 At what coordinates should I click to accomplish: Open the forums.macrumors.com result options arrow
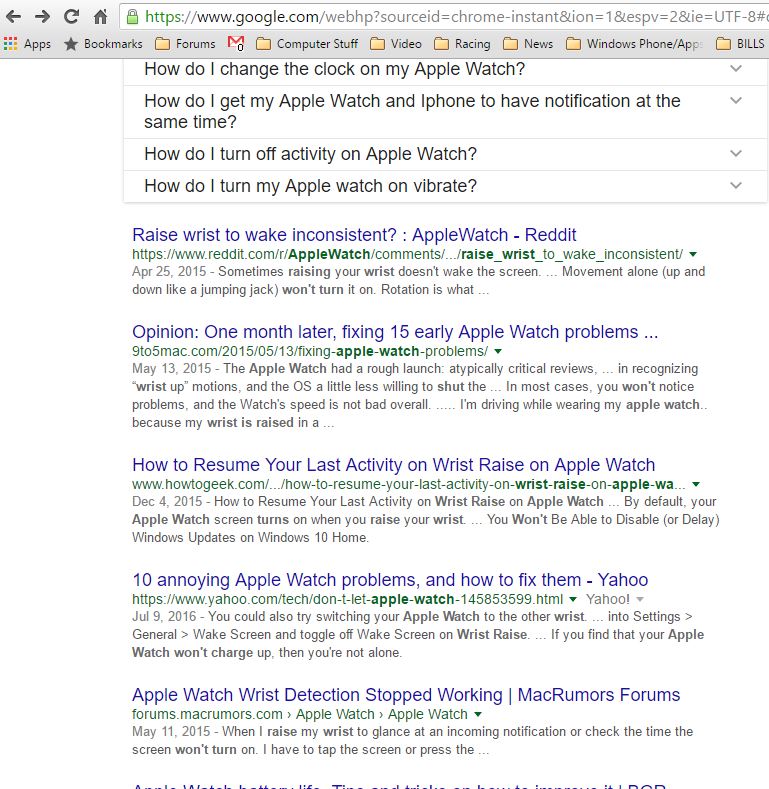point(478,715)
